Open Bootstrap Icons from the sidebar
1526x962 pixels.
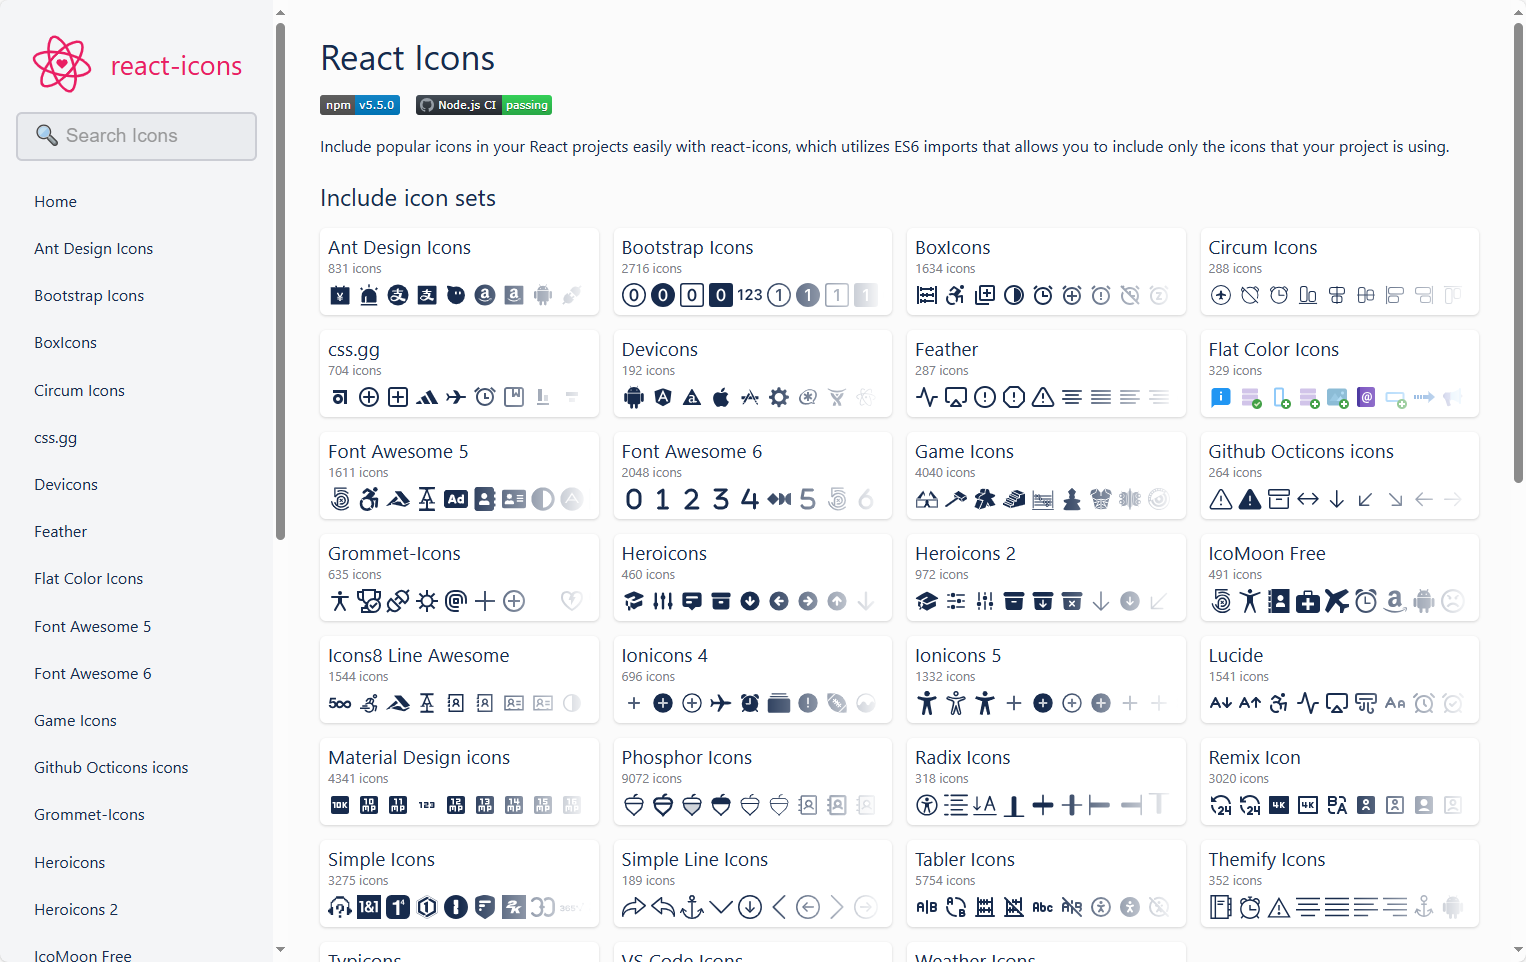tap(89, 295)
